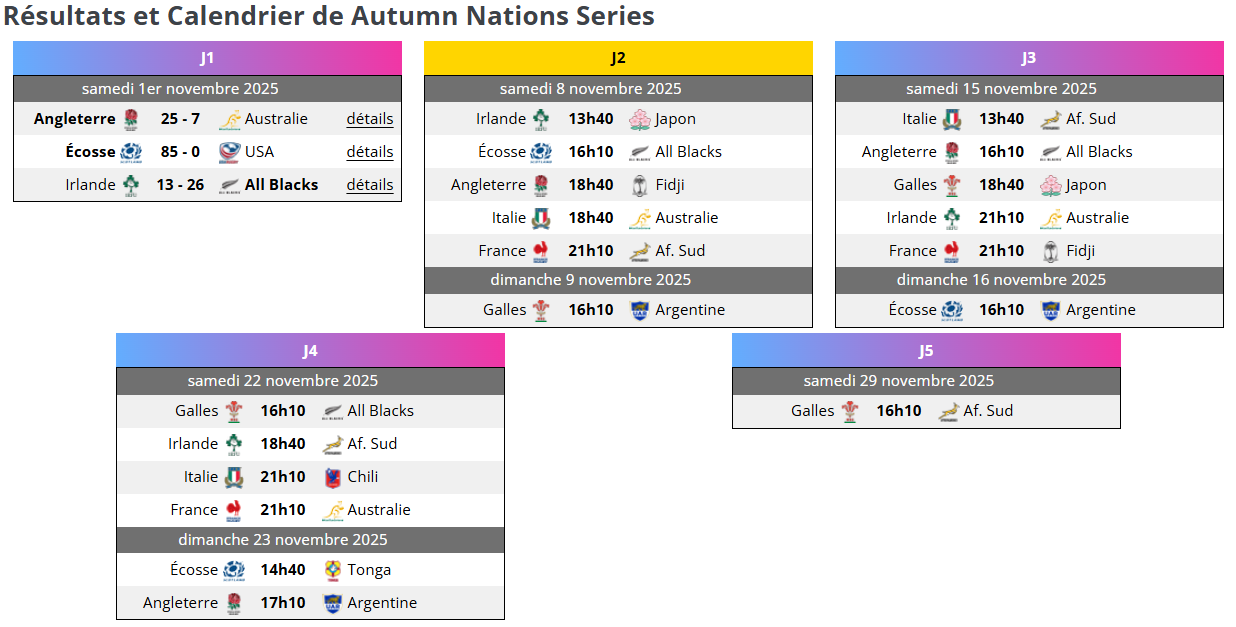The height and width of the screenshot is (627, 1236).
Task: Click the USA rugby logo in J1
Action: pyautogui.click(x=230, y=152)
